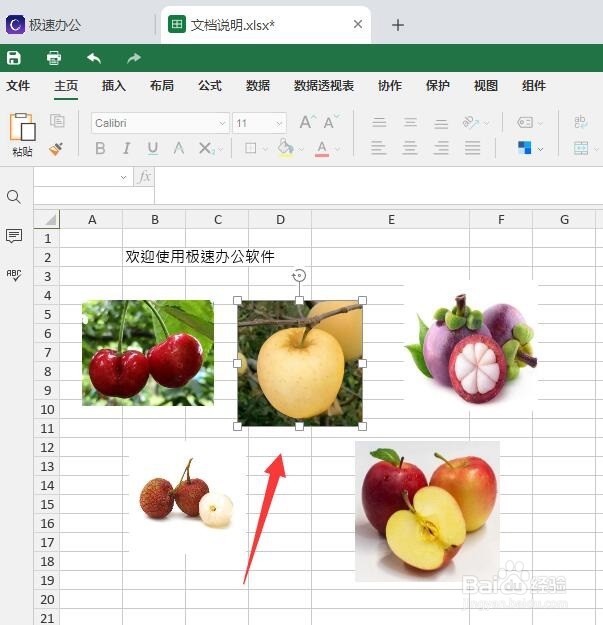603x625 pixels.
Task: Open the 视图 tab
Action: pos(486,86)
